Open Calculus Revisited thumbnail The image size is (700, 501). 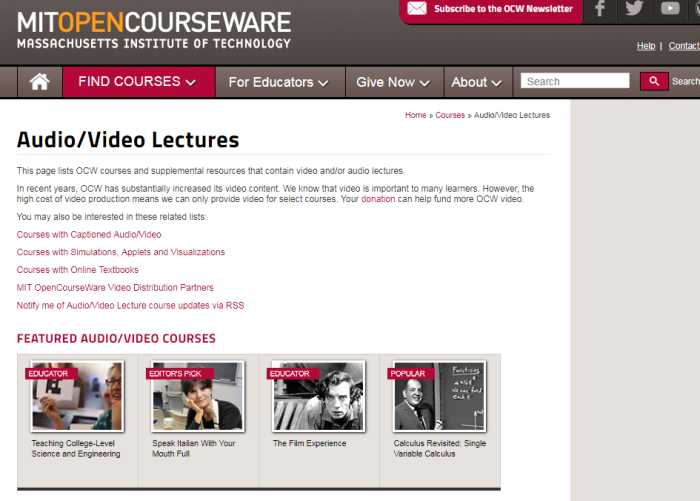439,397
